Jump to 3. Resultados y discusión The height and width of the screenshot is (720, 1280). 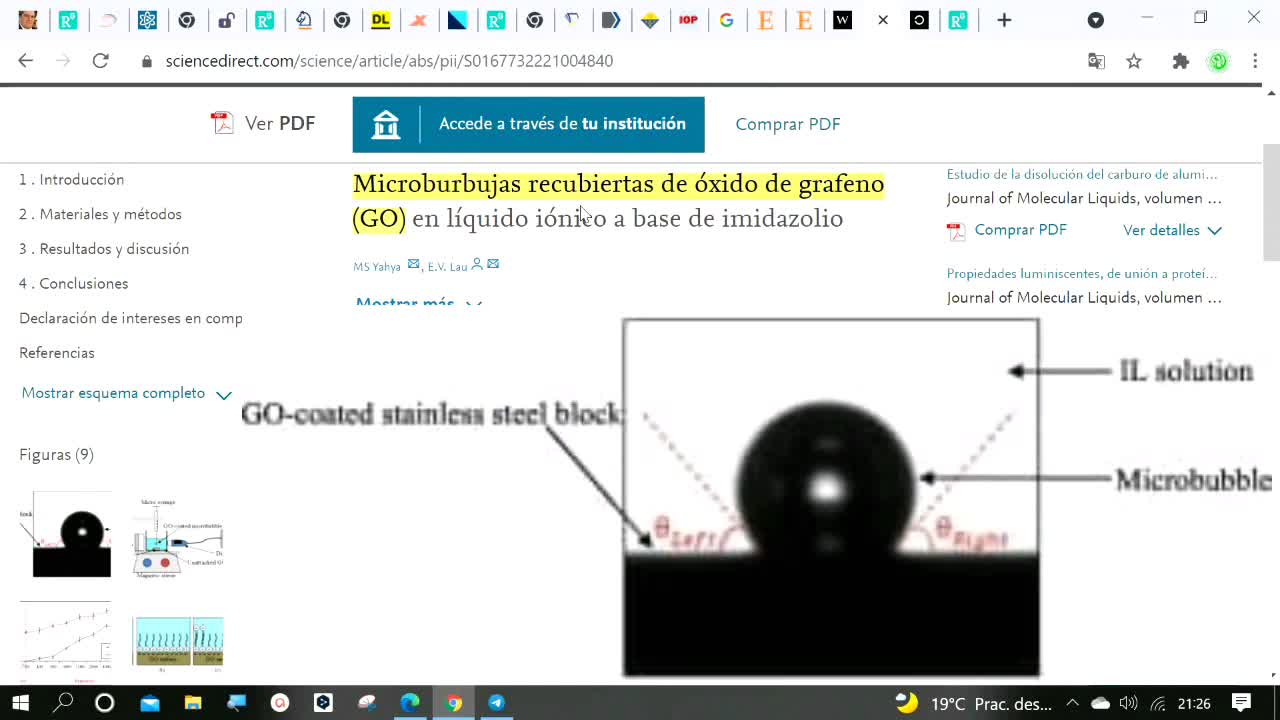pos(104,249)
